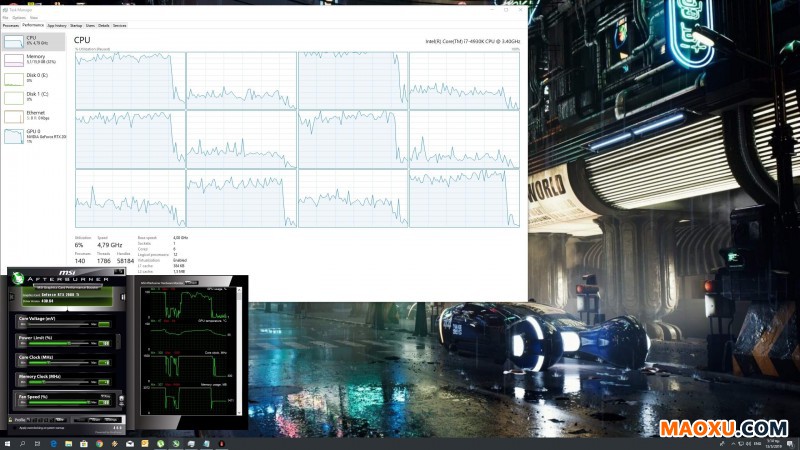Select GPU 0 in the performance sidebar
The height and width of the screenshot is (450, 800).
[x=34, y=136]
